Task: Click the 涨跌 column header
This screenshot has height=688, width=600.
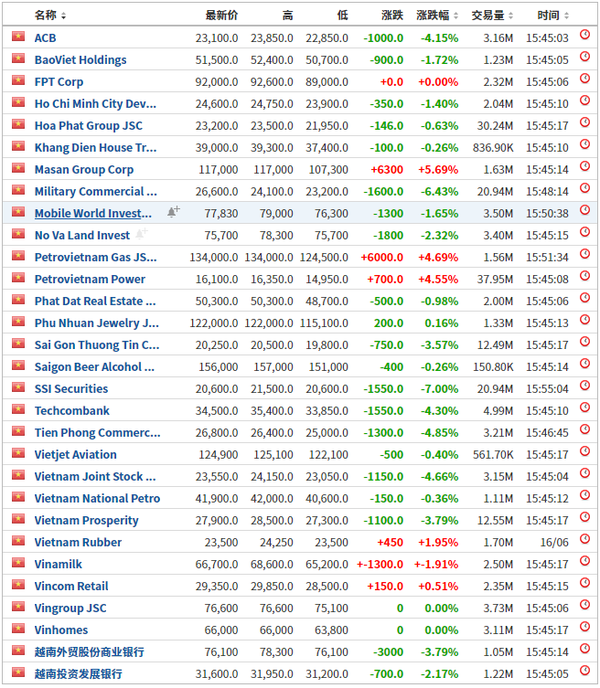Action: [x=392, y=15]
